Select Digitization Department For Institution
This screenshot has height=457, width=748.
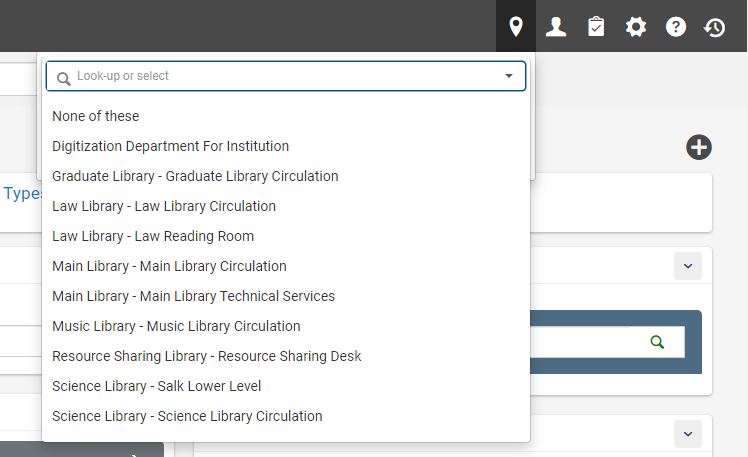(x=170, y=146)
